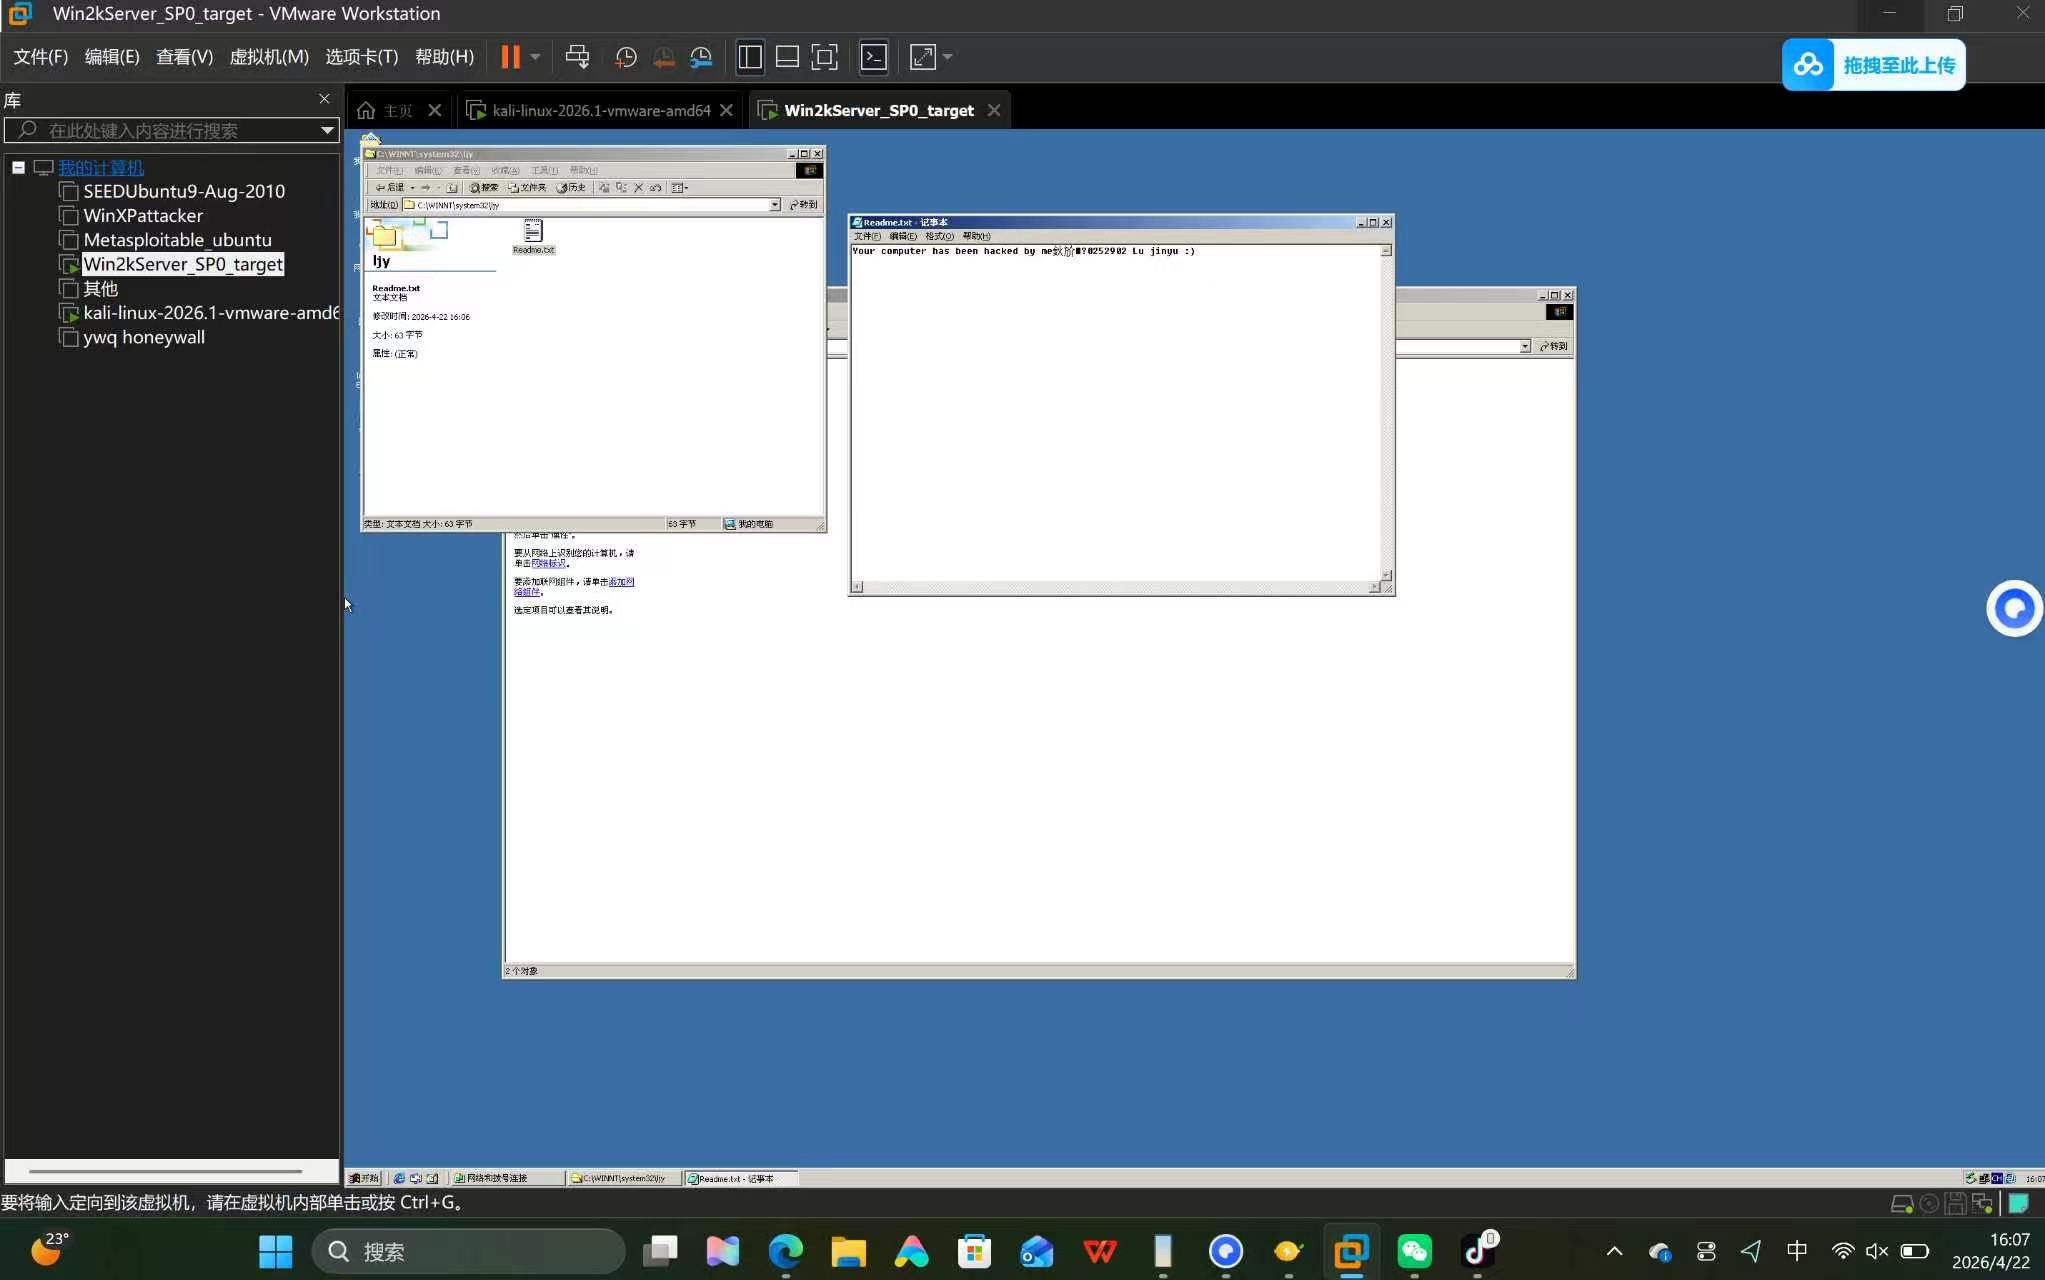Enter full screen mode icon

(x=824, y=57)
